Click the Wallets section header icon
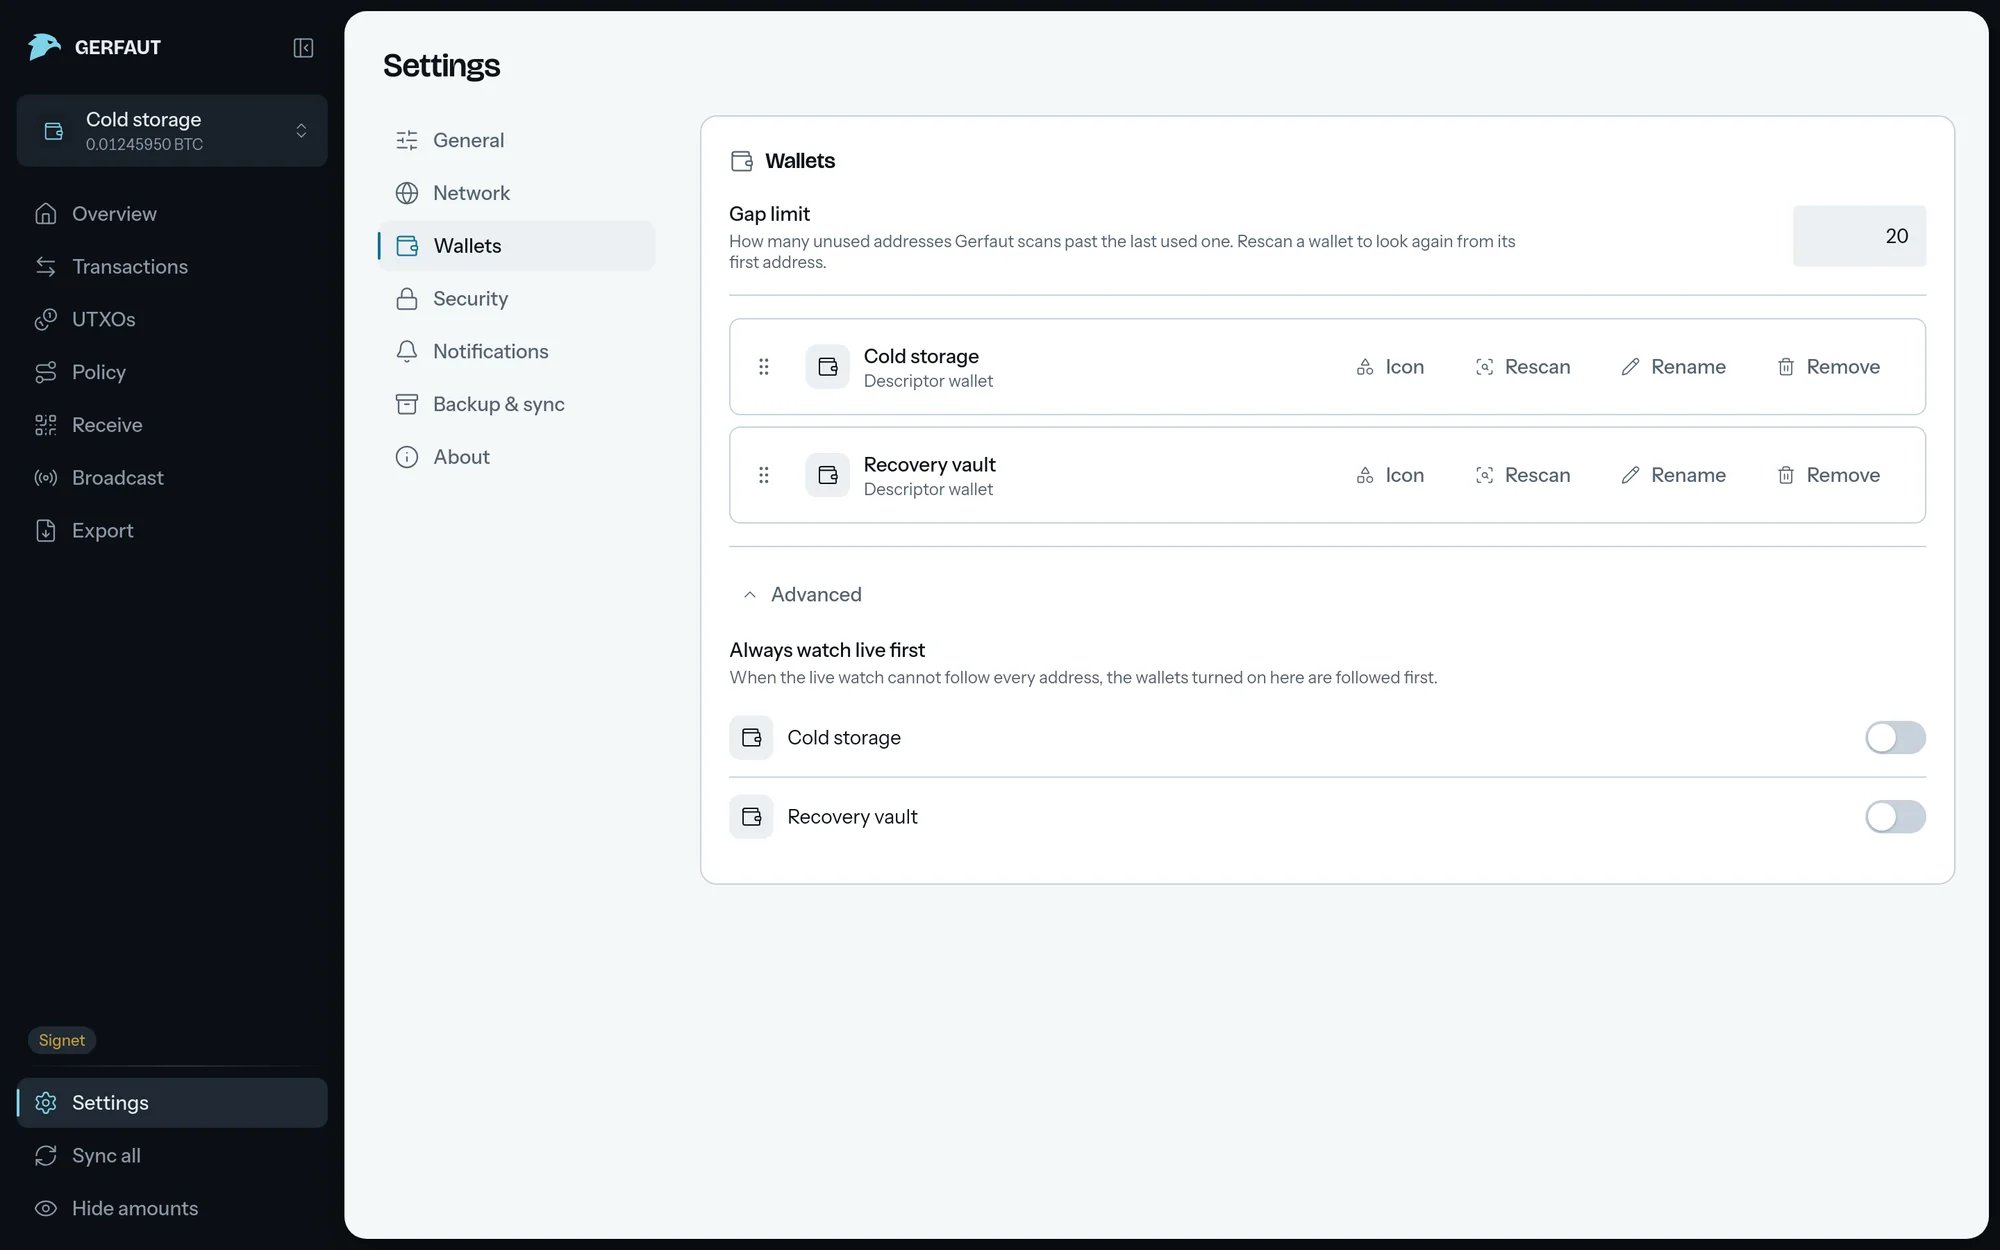Screen dimensions: 2000x1250 click(742, 161)
